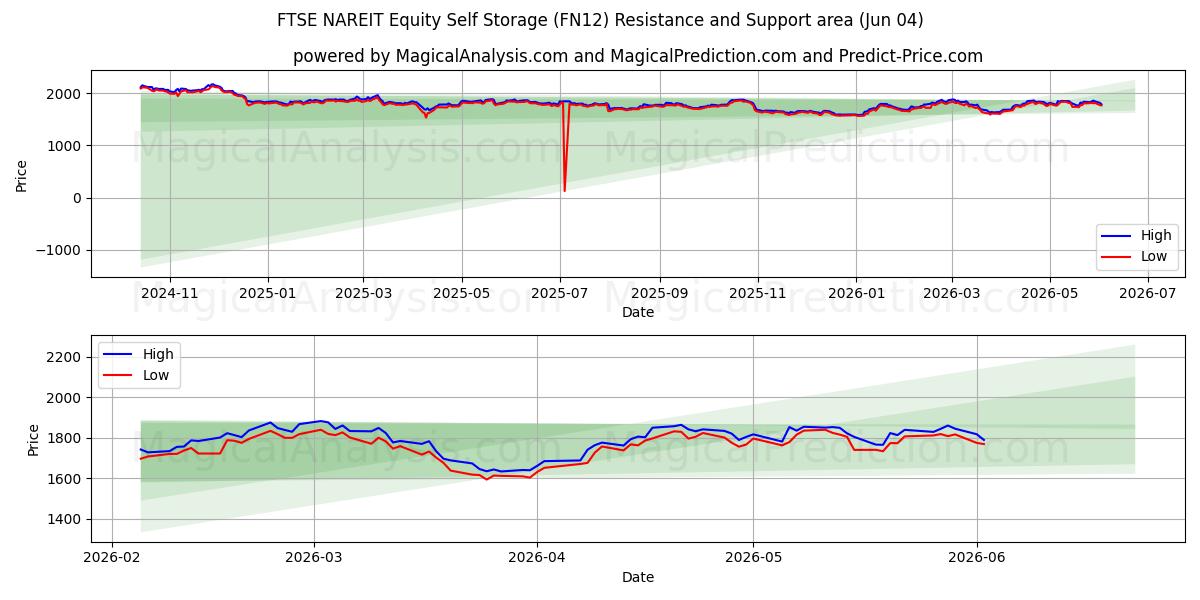The height and width of the screenshot is (600, 1200).
Task: Click the 'Date' axis label under the top chart
Action: [638, 312]
